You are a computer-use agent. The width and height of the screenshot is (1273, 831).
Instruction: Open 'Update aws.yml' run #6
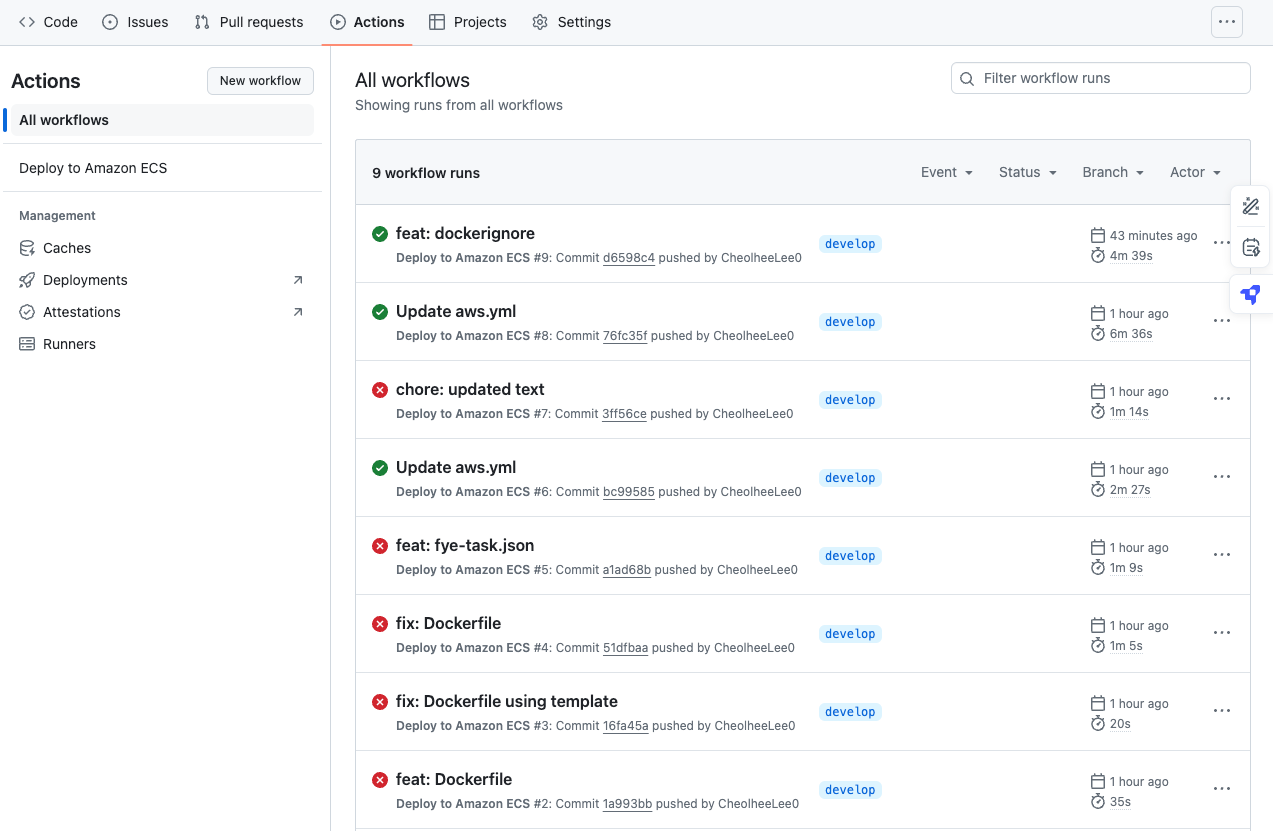pos(456,467)
